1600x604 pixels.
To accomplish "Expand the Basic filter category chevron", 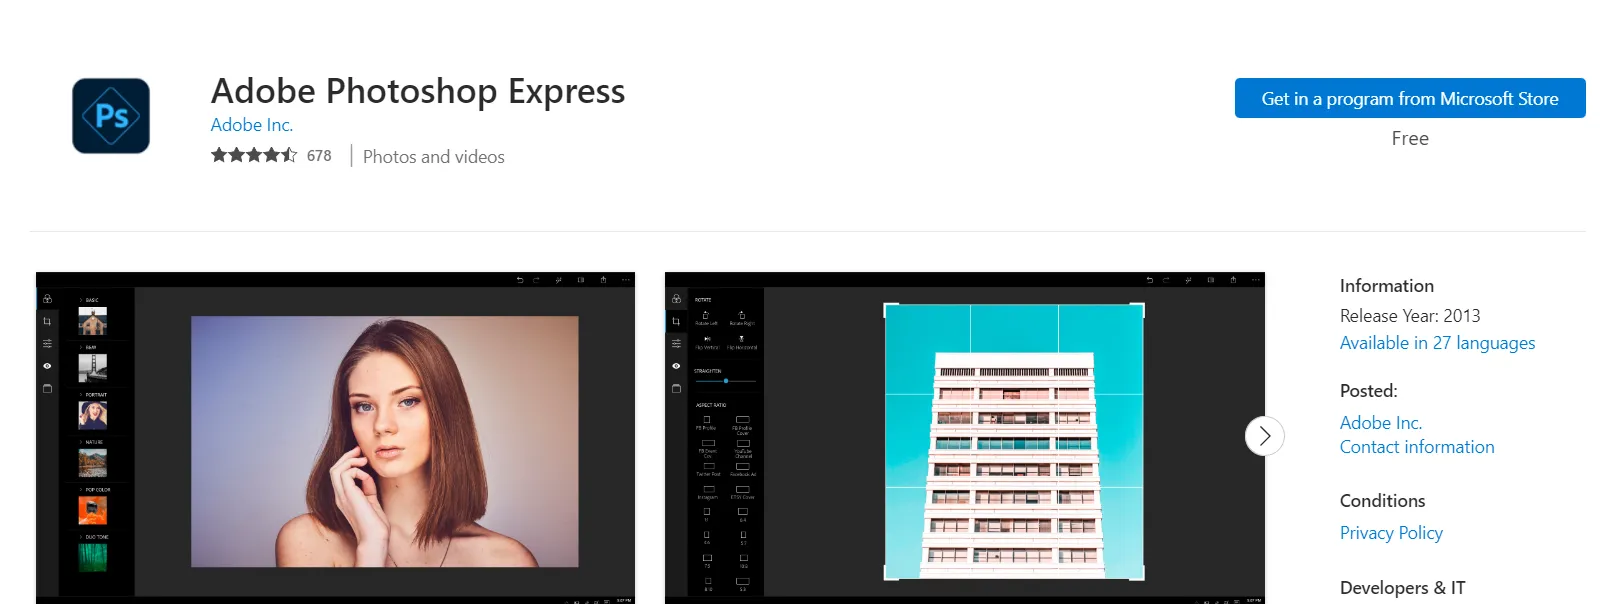I will pyautogui.click(x=81, y=300).
